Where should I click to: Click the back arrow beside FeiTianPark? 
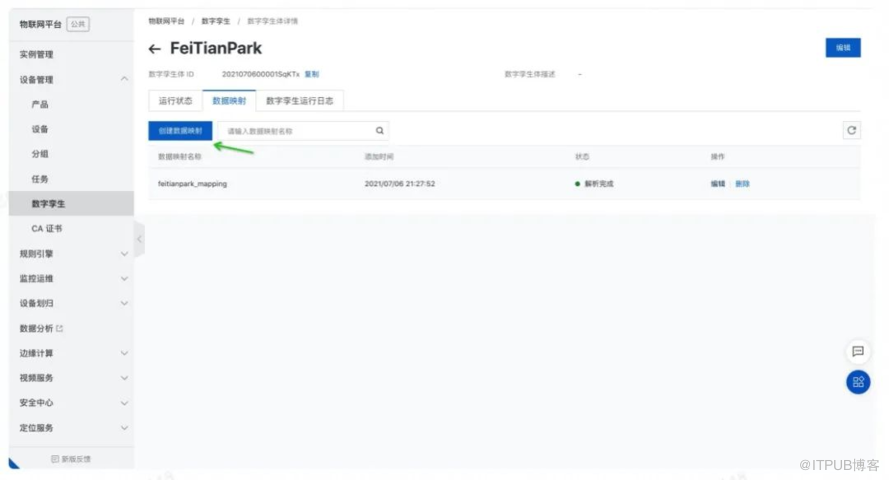[x=154, y=49]
